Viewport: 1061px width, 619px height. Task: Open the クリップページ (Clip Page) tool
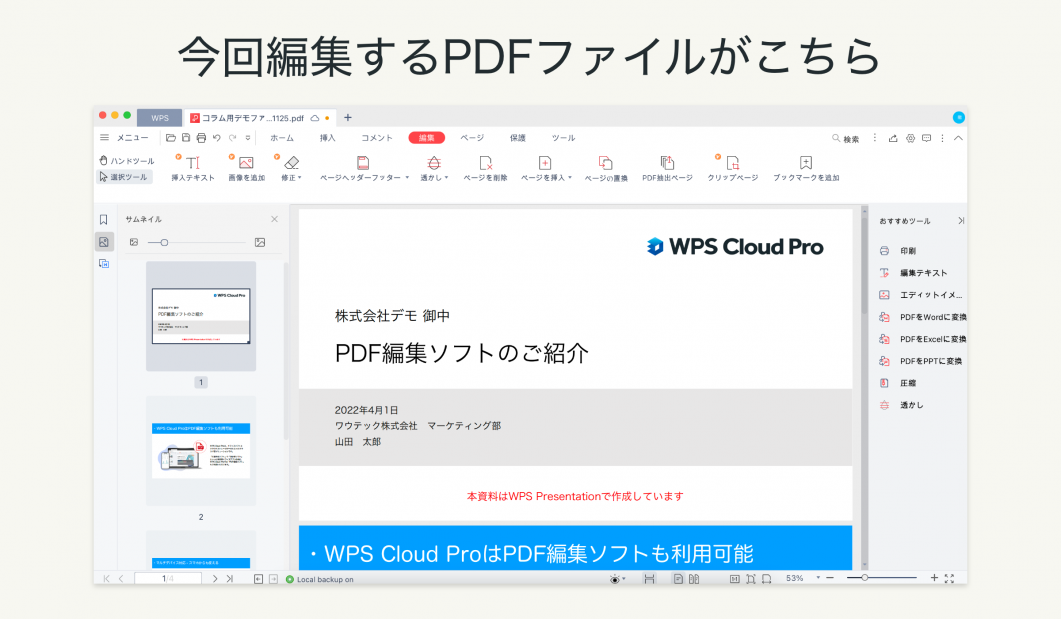(731, 170)
